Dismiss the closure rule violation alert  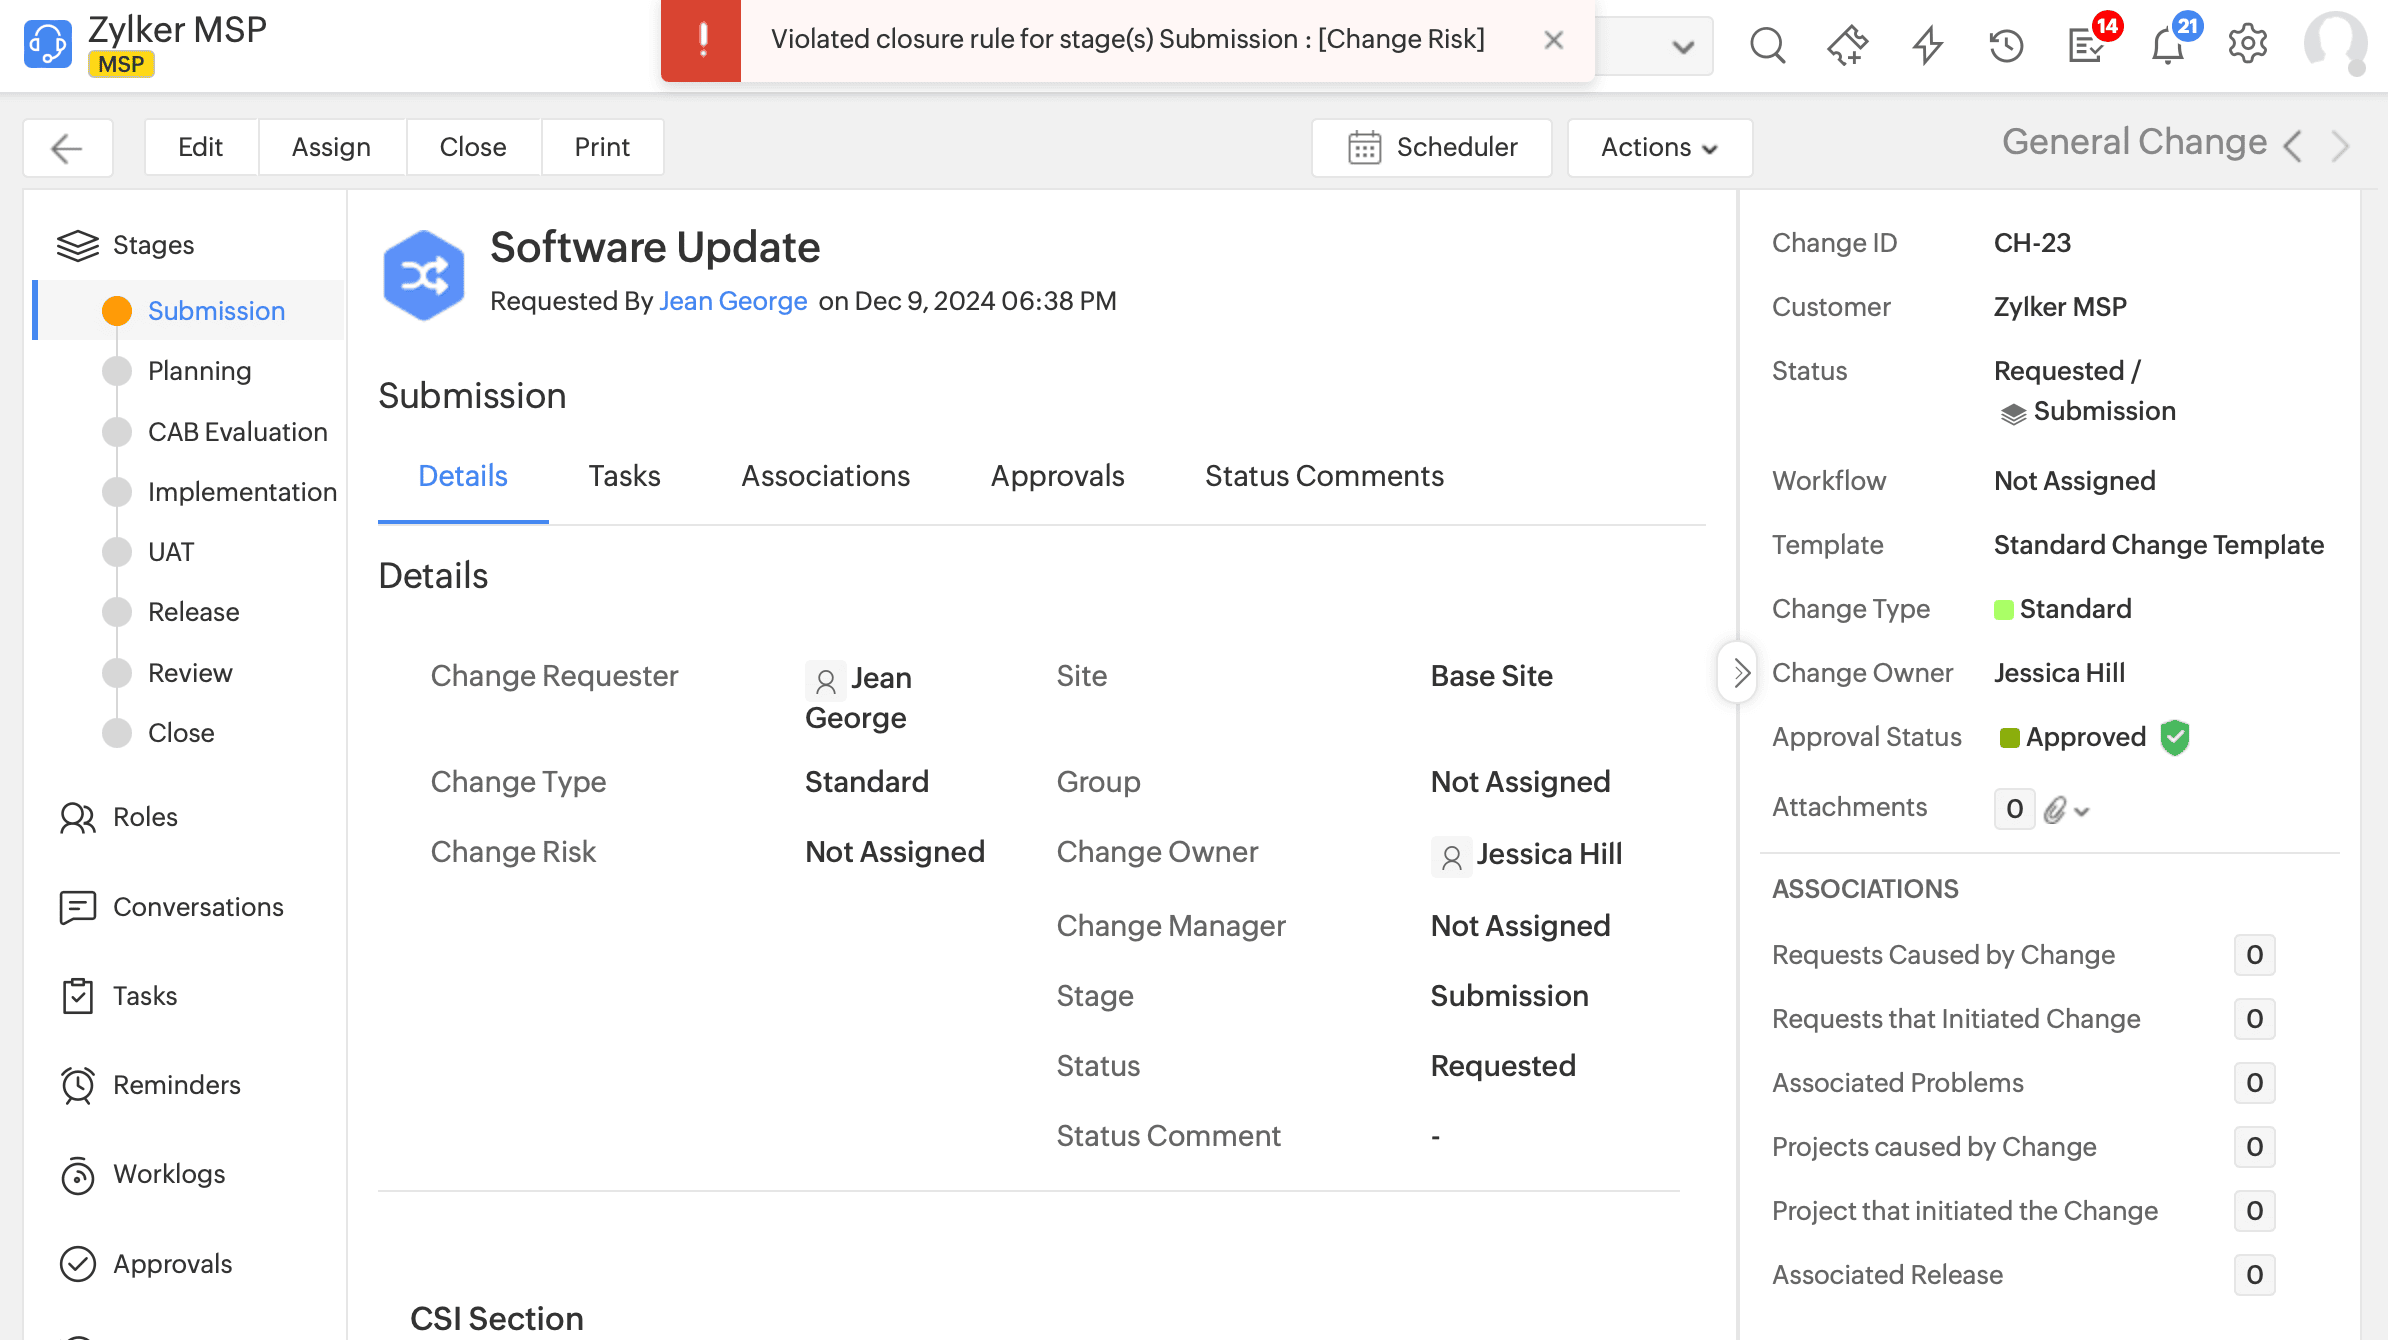(x=1553, y=40)
